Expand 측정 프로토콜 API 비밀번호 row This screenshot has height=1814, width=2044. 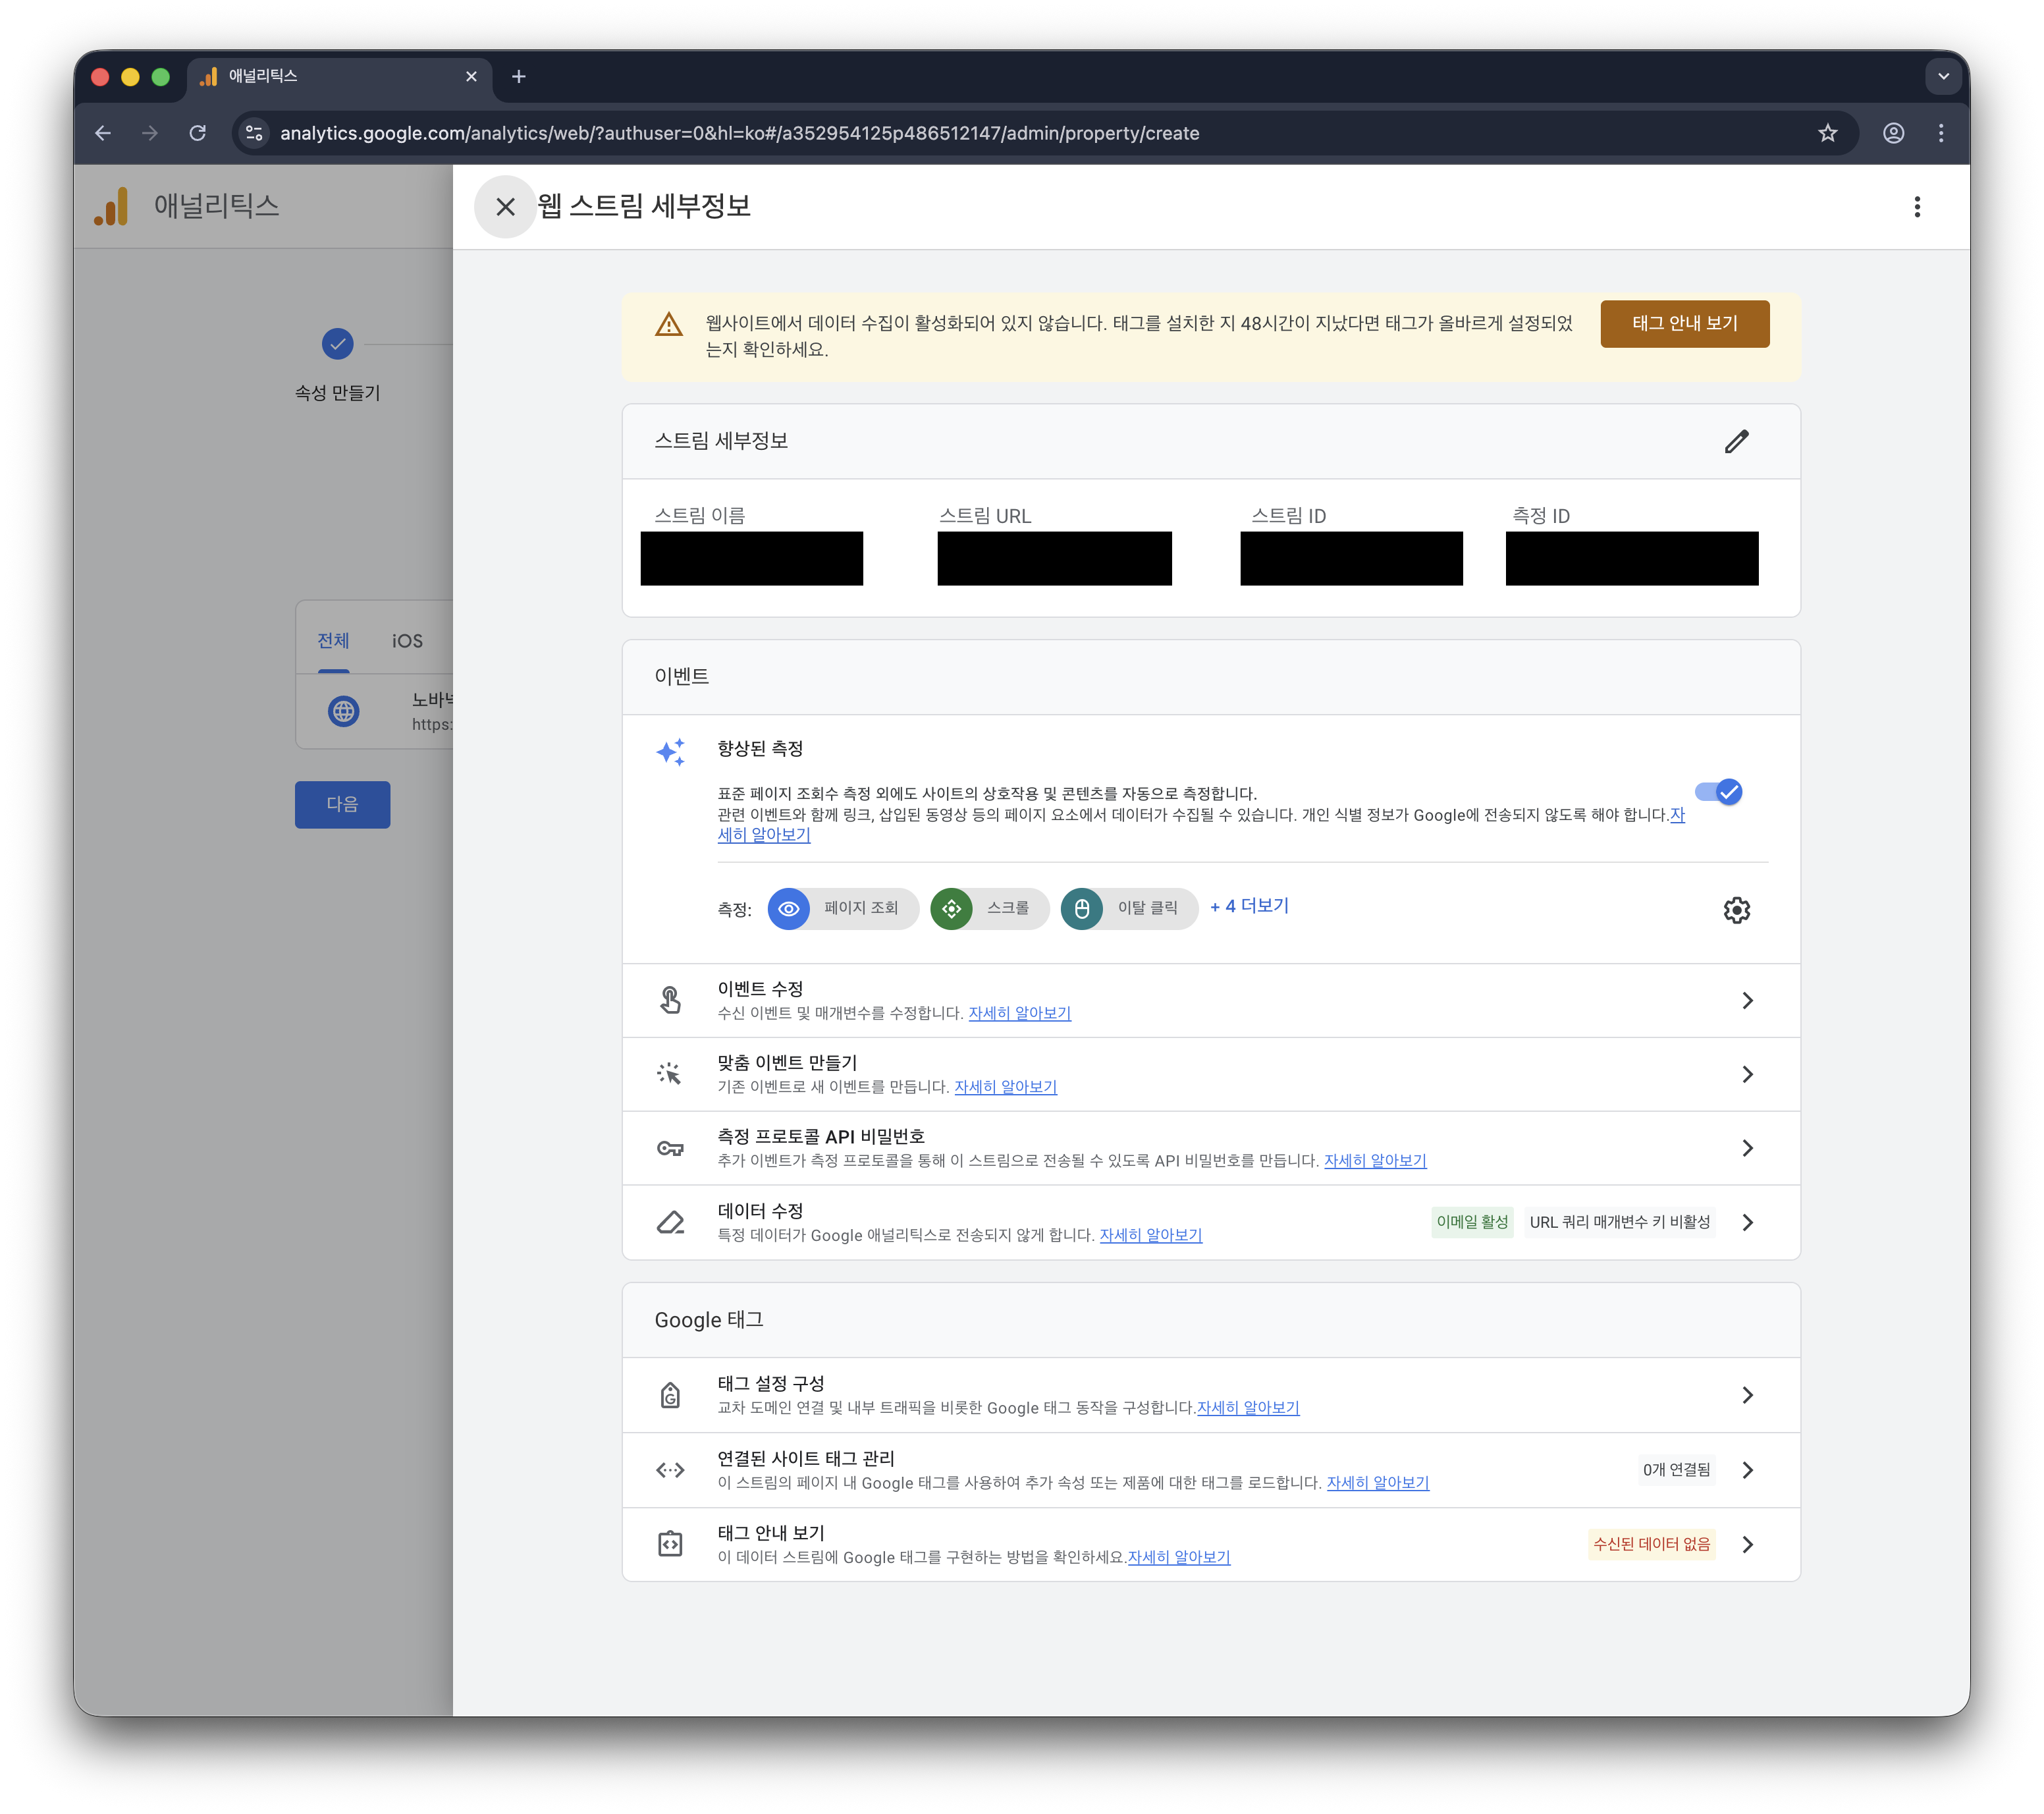1747,1148
